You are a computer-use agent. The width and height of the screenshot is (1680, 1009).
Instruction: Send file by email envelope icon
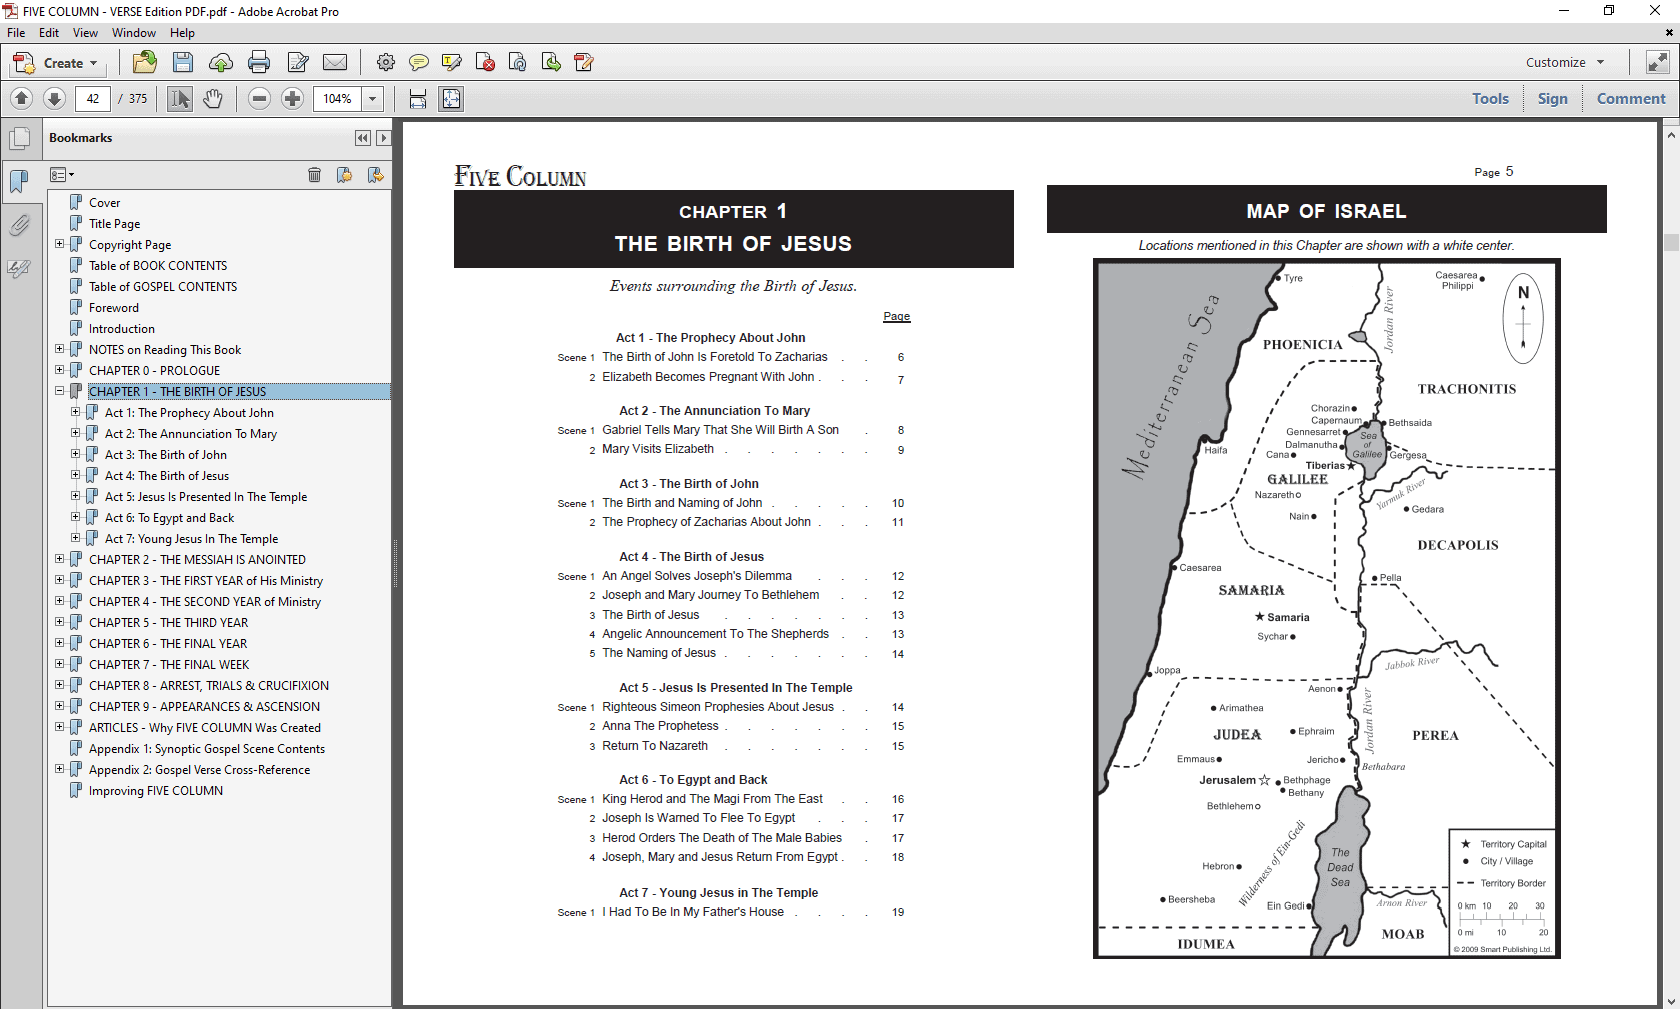(x=335, y=62)
